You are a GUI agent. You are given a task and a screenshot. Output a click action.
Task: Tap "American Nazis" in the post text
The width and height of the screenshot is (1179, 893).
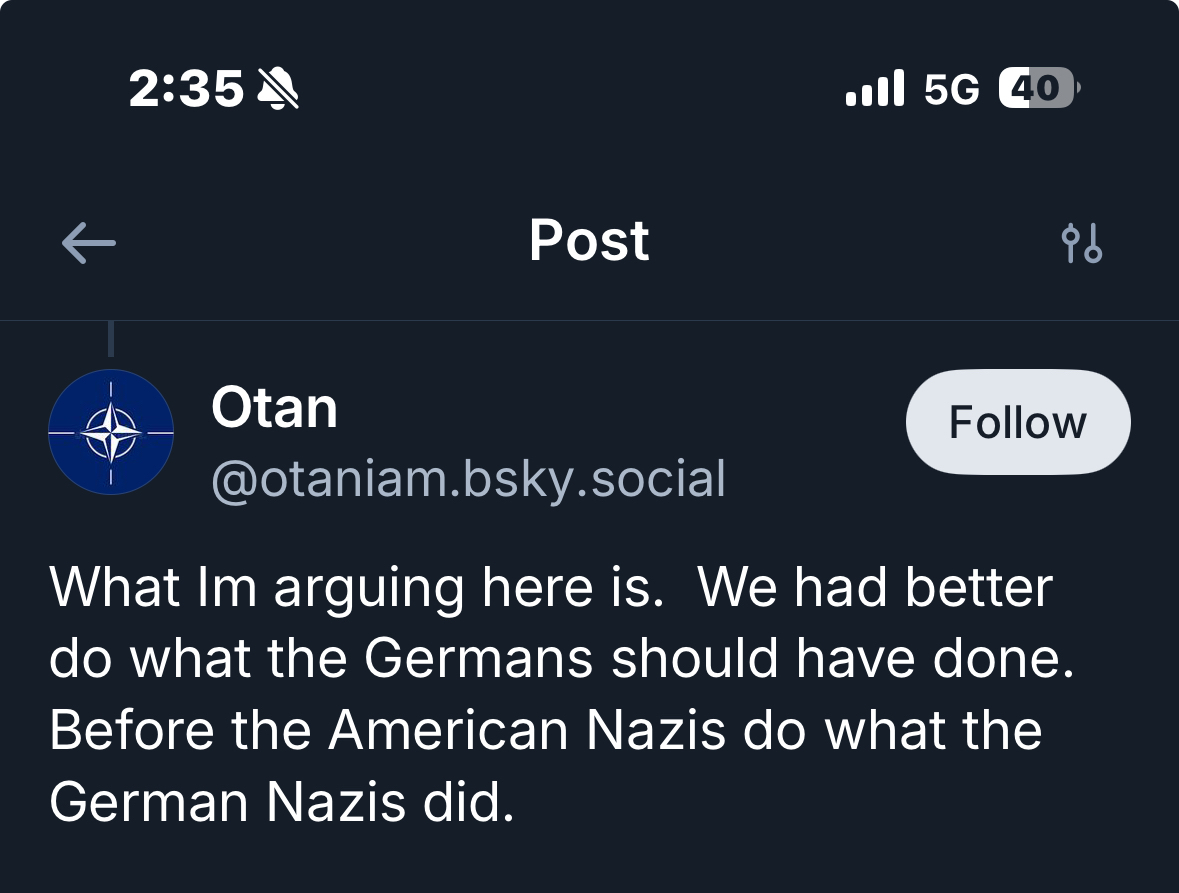tap(527, 731)
